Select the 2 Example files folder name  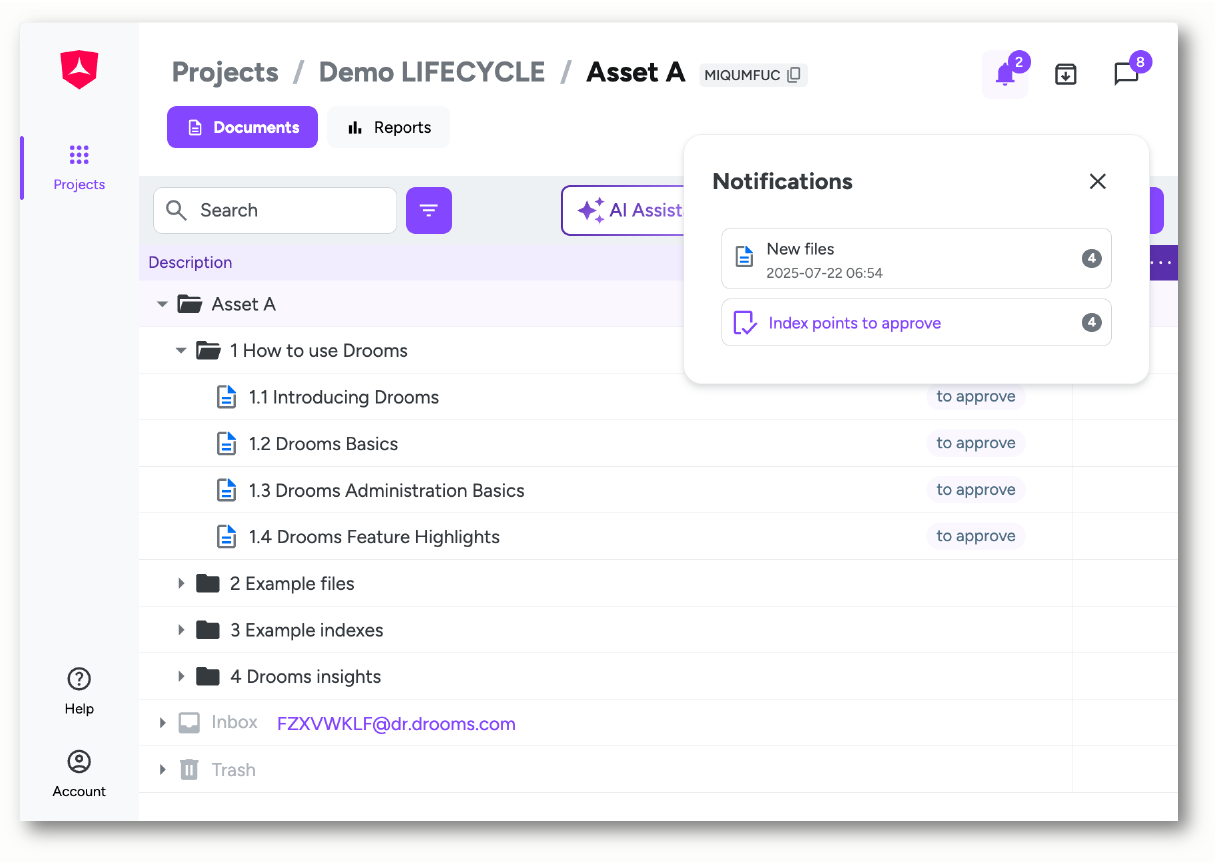(292, 583)
